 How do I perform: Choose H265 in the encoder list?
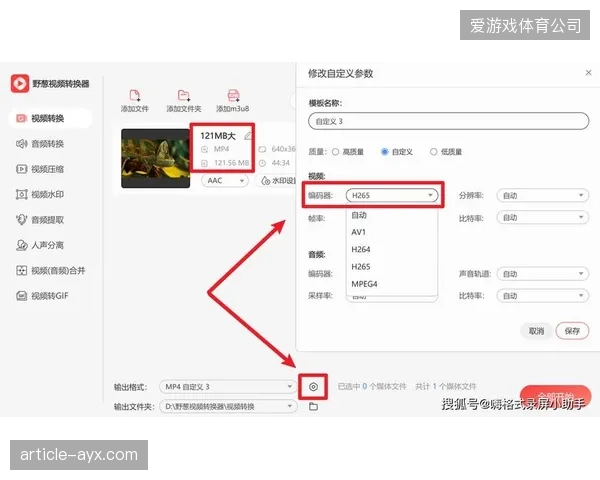(x=392, y=266)
